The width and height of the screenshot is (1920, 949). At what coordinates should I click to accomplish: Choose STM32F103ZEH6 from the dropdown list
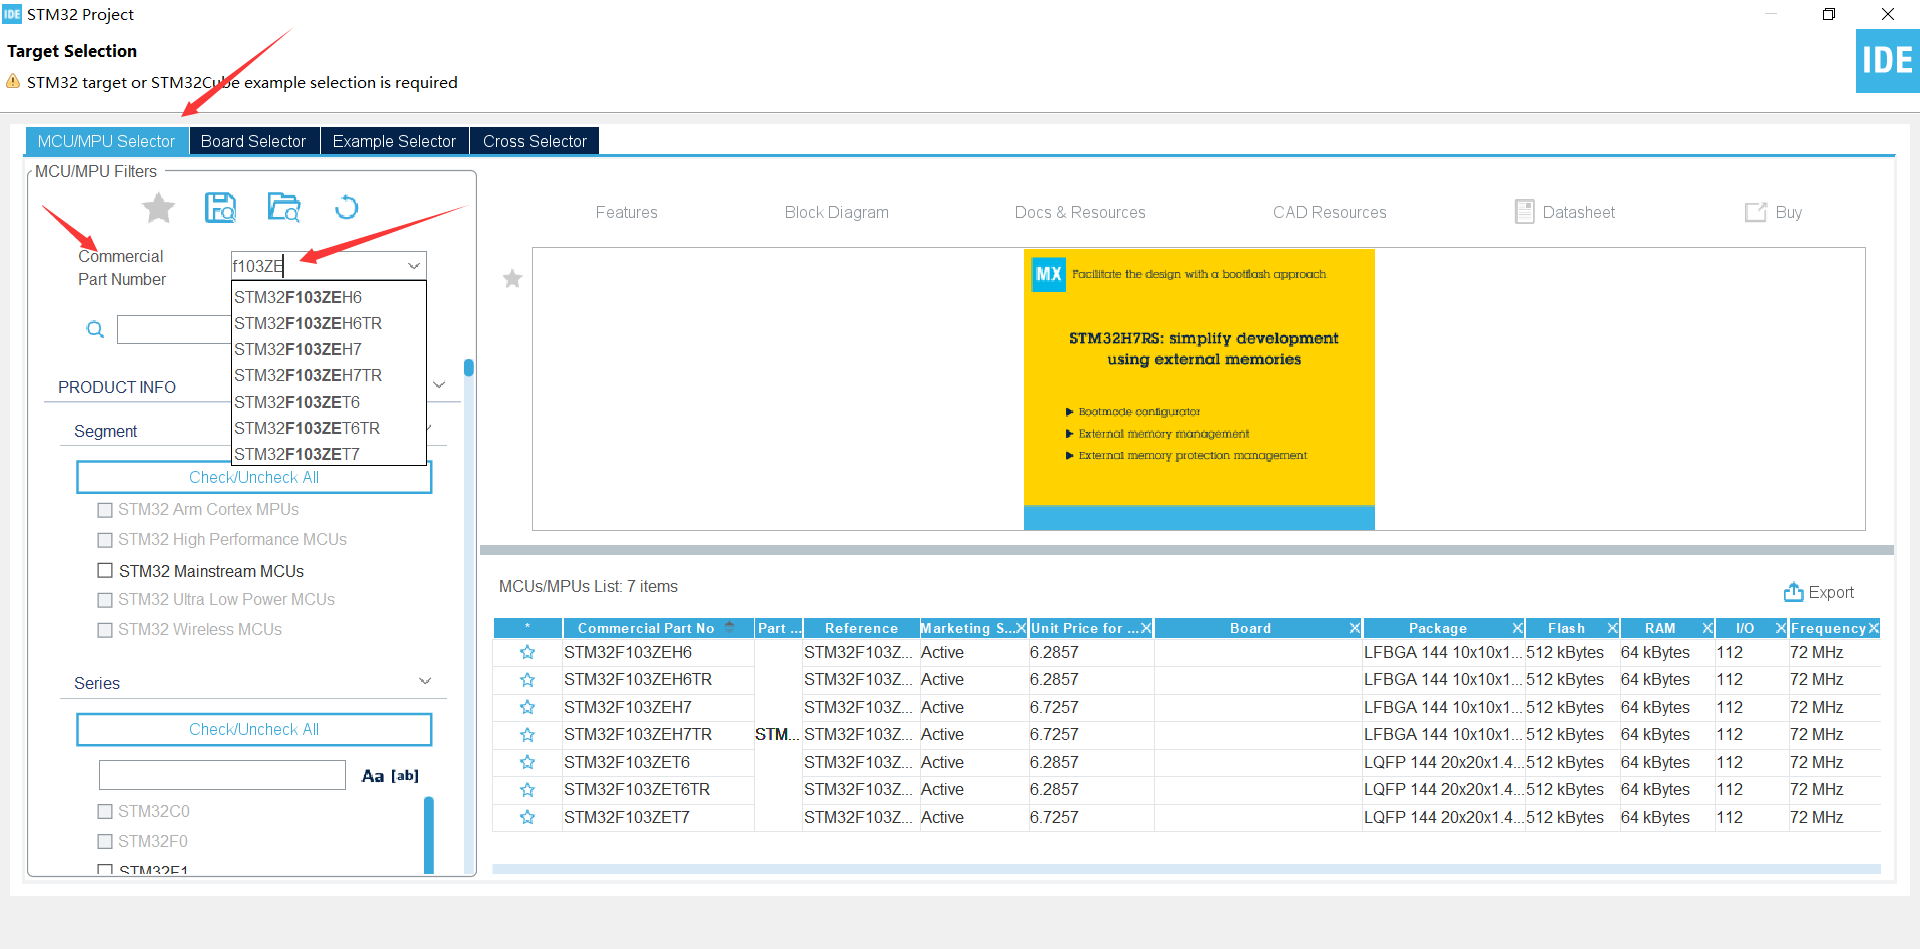click(x=329, y=297)
